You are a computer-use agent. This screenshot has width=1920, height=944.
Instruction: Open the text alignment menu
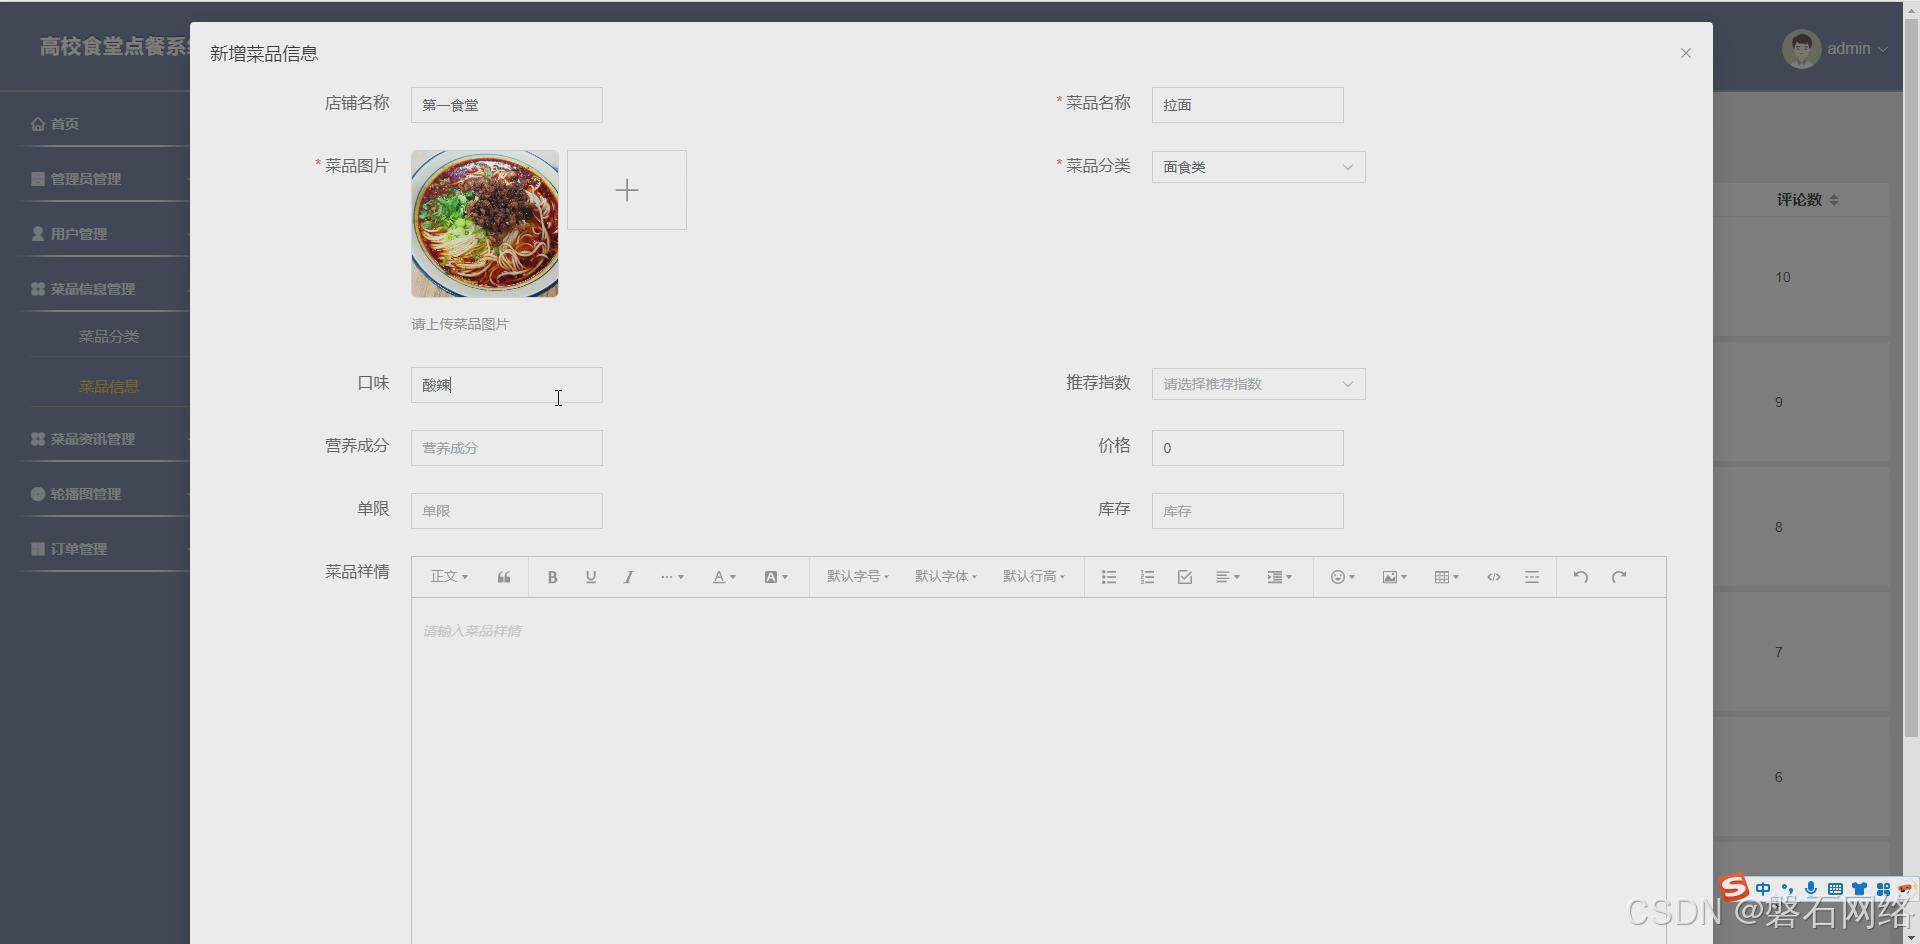tap(1227, 577)
